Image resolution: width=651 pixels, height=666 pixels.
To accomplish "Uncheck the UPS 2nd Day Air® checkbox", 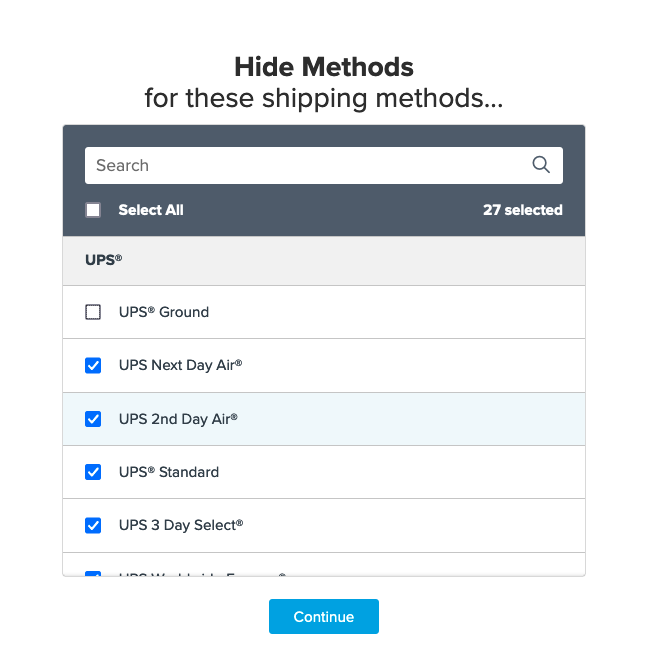I will [93, 419].
